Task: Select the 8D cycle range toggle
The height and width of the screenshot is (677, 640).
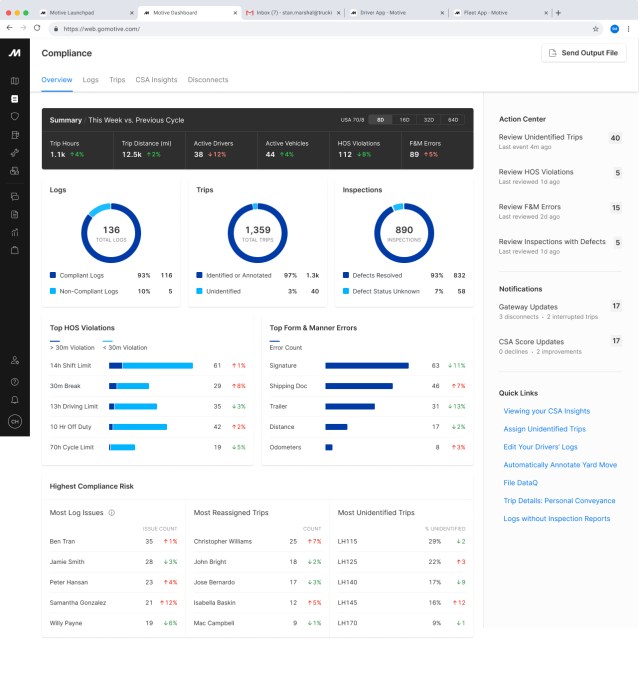Action: [x=380, y=119]
